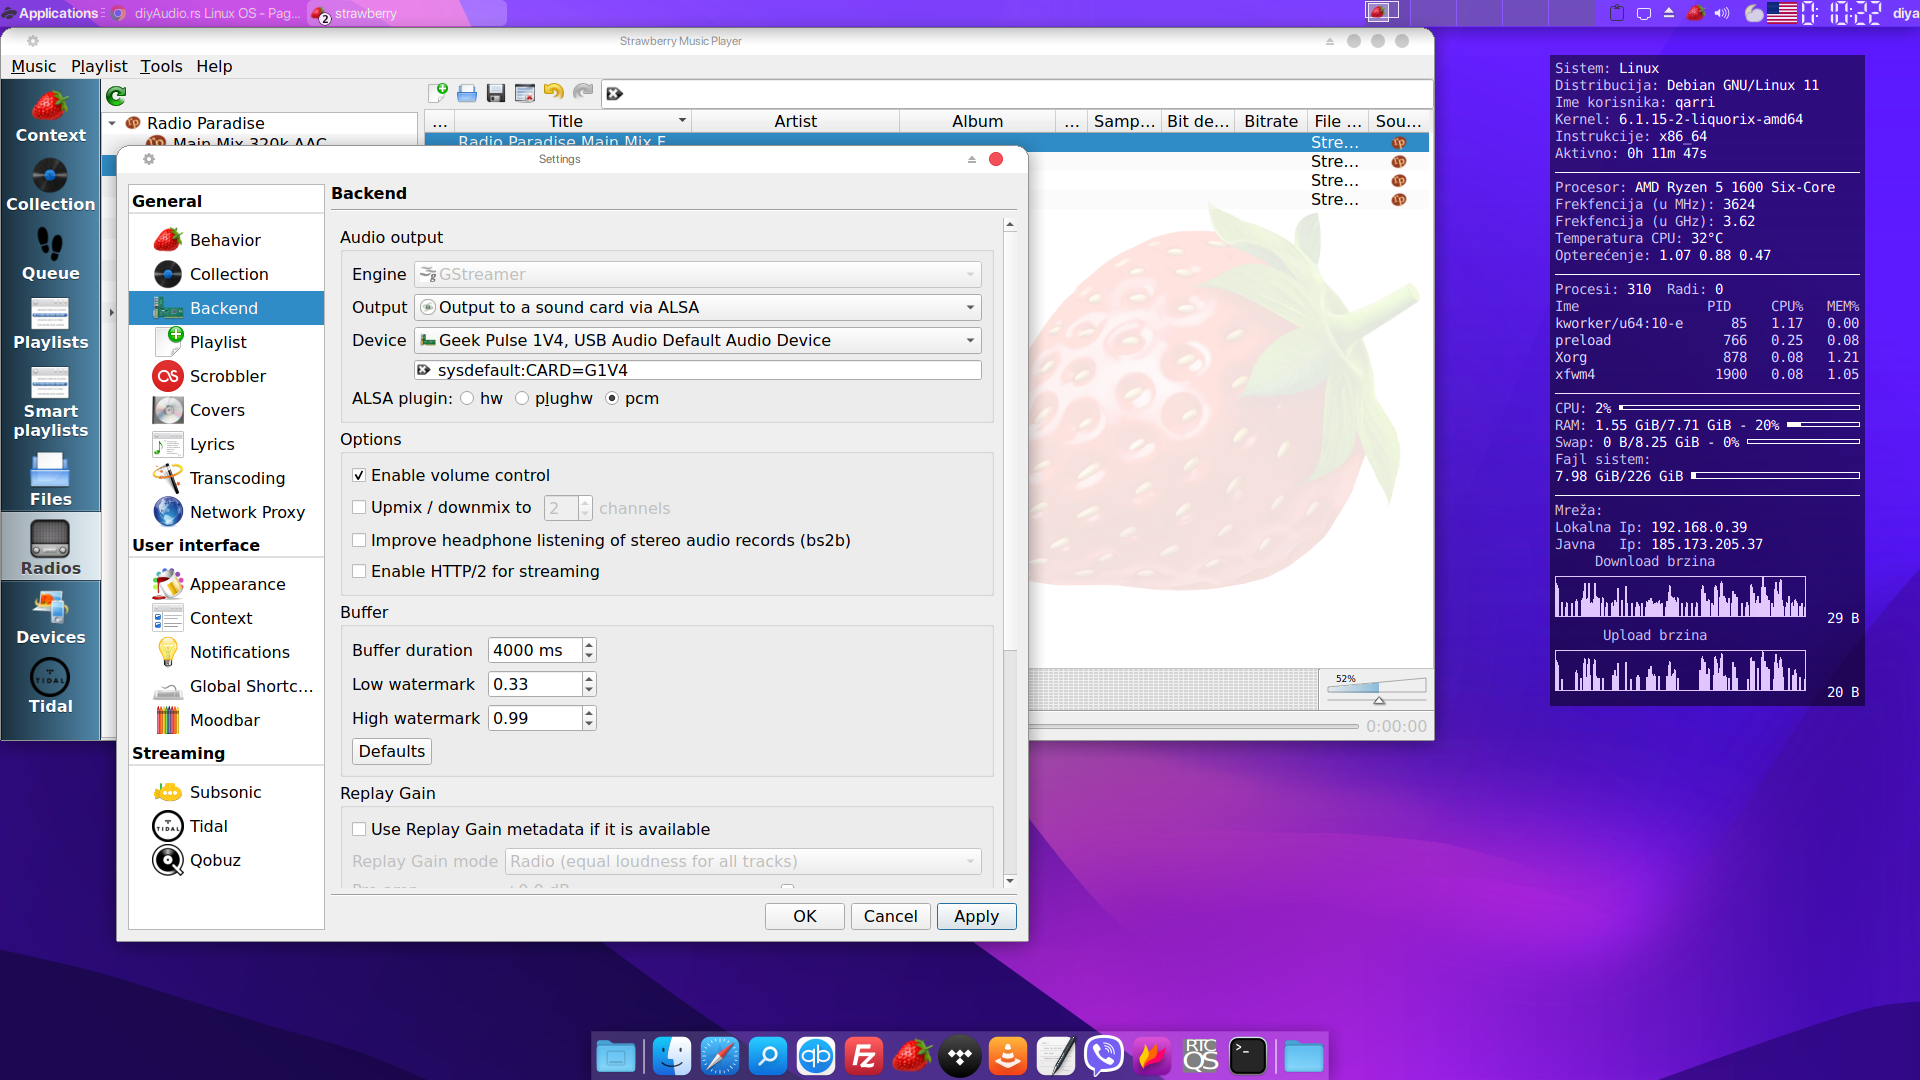Enable bs2b headphone listening improvement
The height and width of the screenshot is (1080, 1920).
click(359, 540)
